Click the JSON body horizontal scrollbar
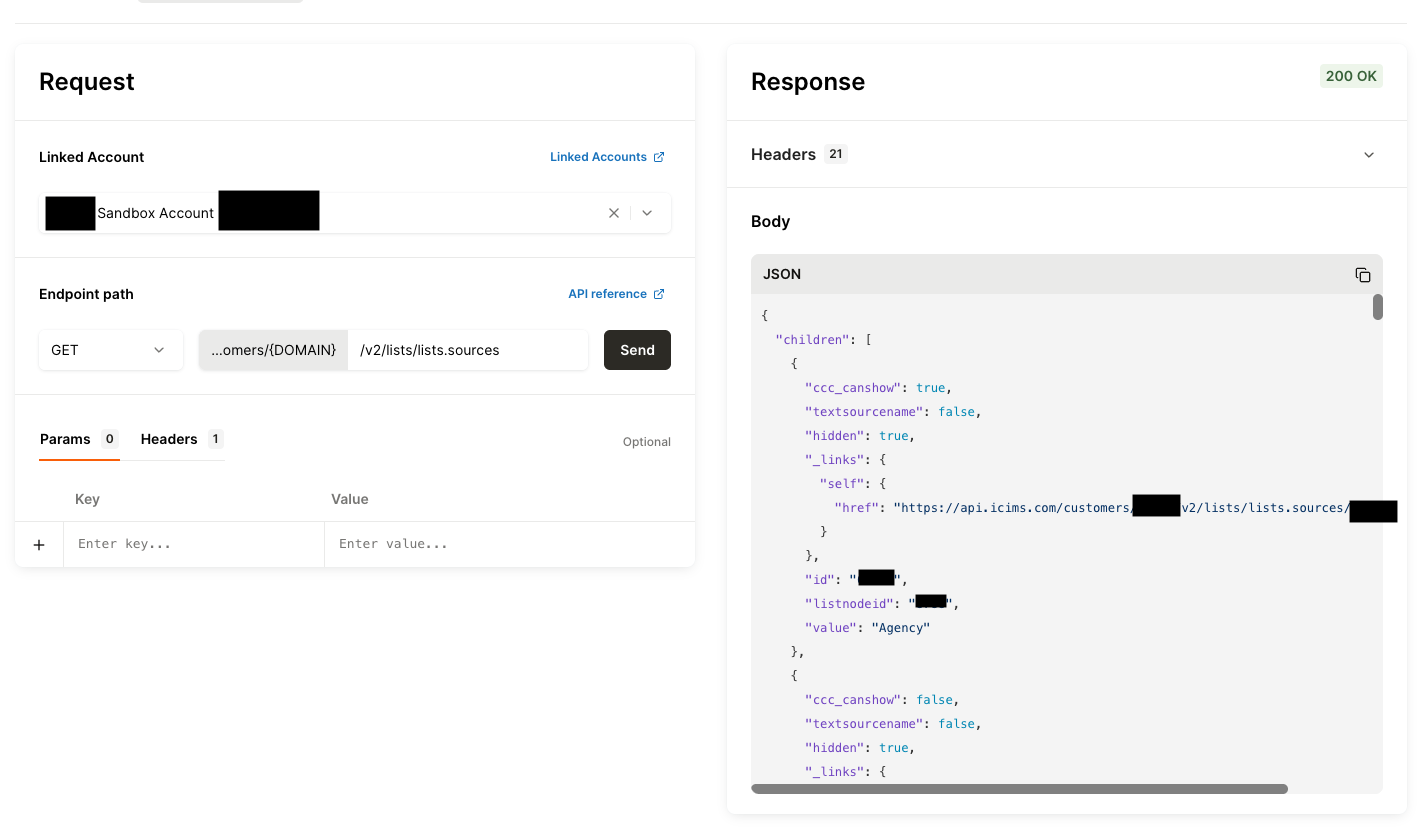1421x832 pixels. coord(1018,789)
